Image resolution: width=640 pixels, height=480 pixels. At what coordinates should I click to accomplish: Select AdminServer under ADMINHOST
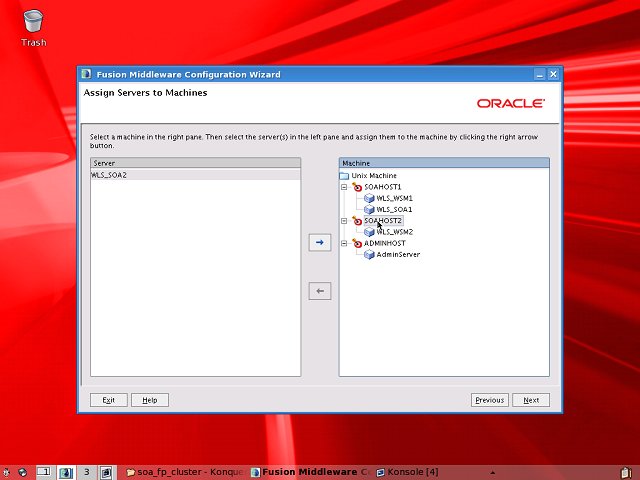coord(398,254)
